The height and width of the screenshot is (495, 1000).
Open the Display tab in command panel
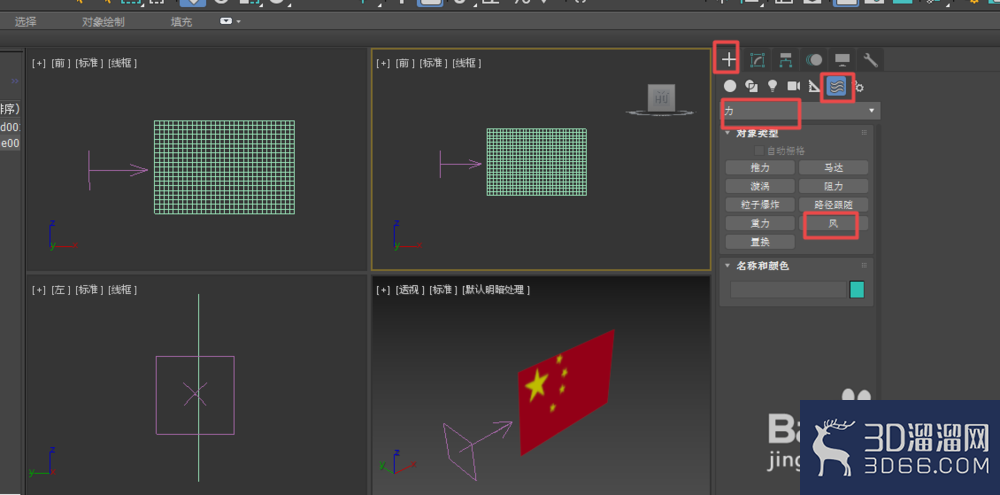pyautogui.click(x=842, y=60)
